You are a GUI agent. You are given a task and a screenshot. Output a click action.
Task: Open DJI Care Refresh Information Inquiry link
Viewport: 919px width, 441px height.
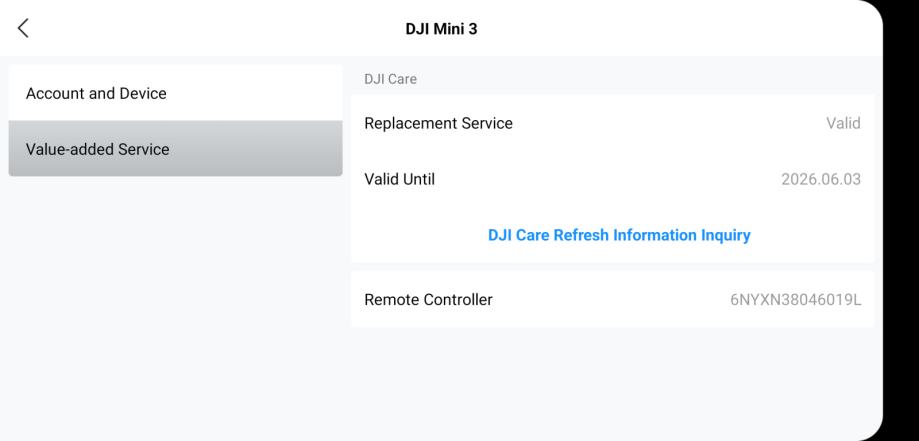619,235
